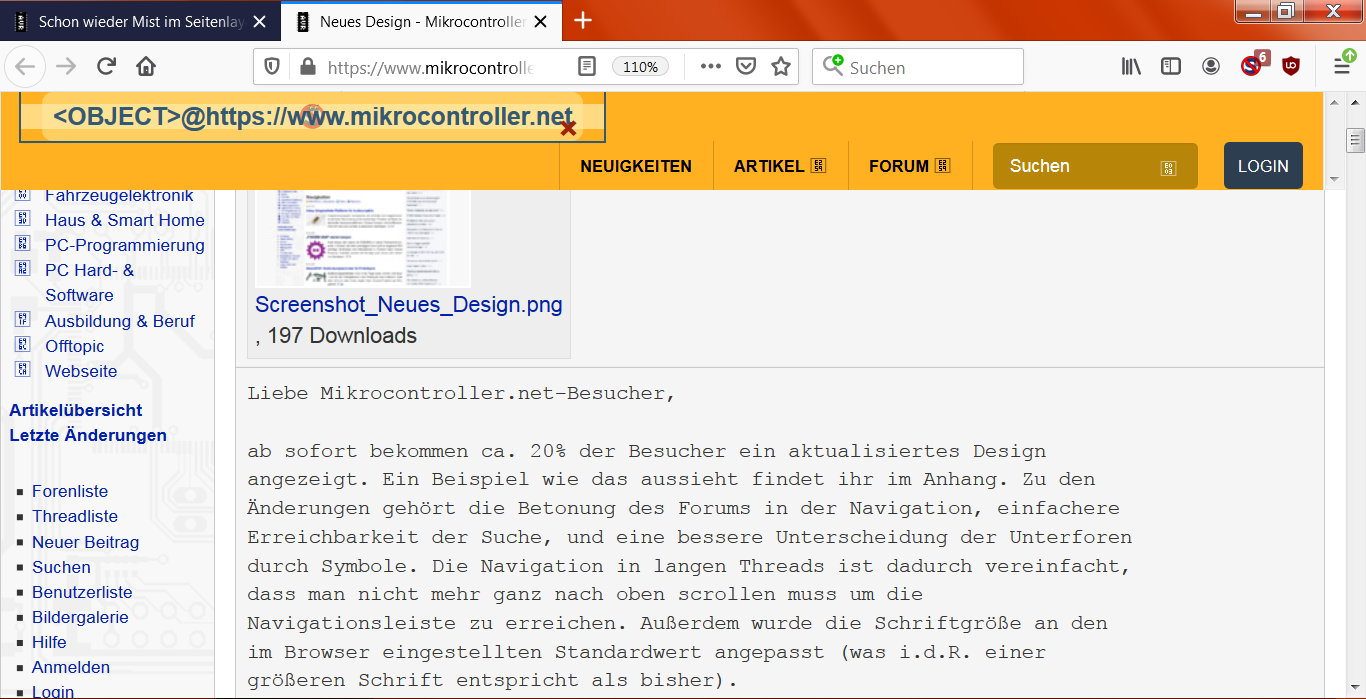Select the 'Neues Design - Mikrocontroller' tab
Image resolution: width=1366 pixels, height=699 pixels.
coord(423,21)
